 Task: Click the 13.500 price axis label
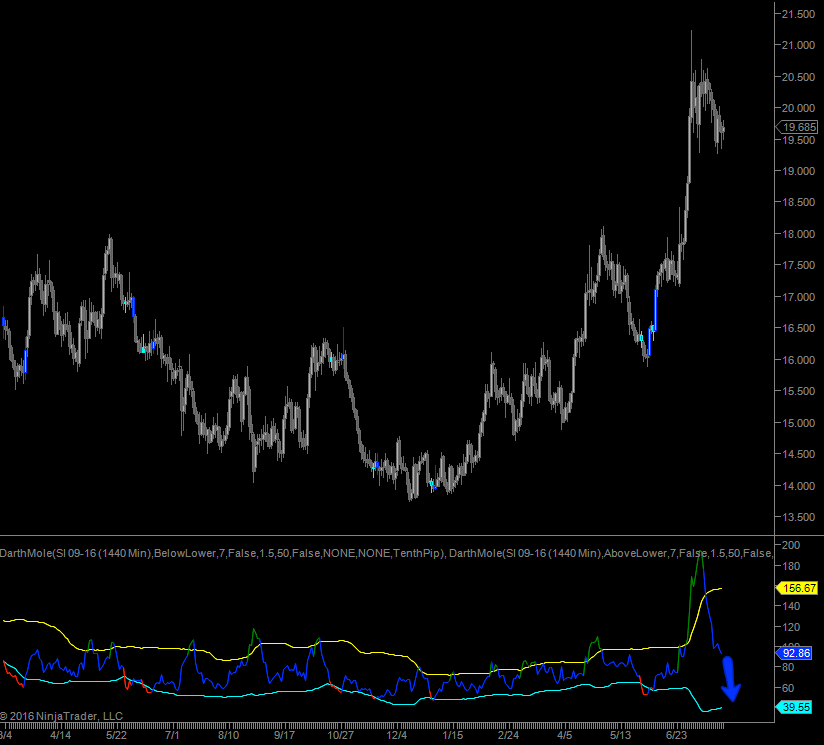[x=798, y=517]
